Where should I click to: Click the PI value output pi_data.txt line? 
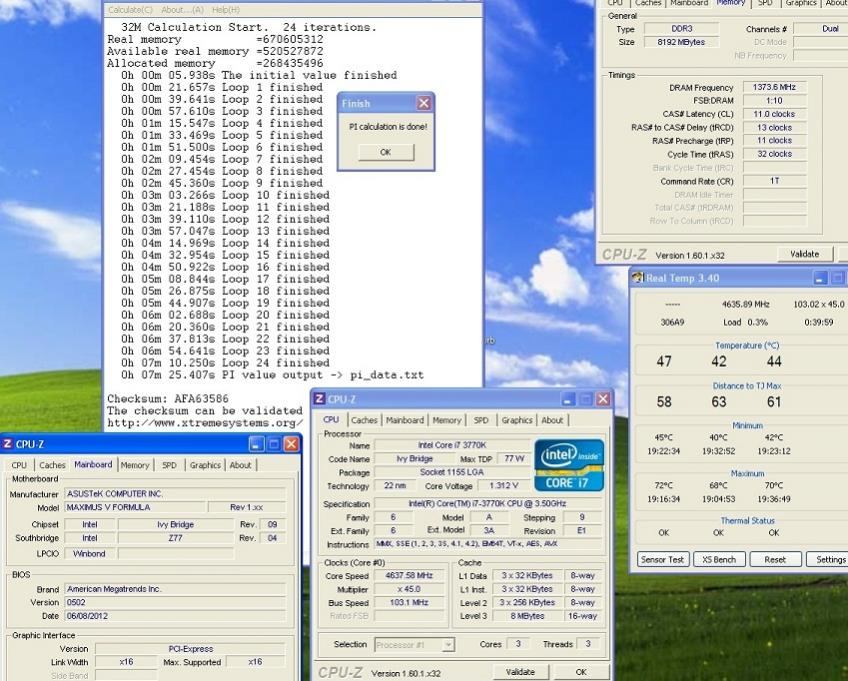coord(272,375)
